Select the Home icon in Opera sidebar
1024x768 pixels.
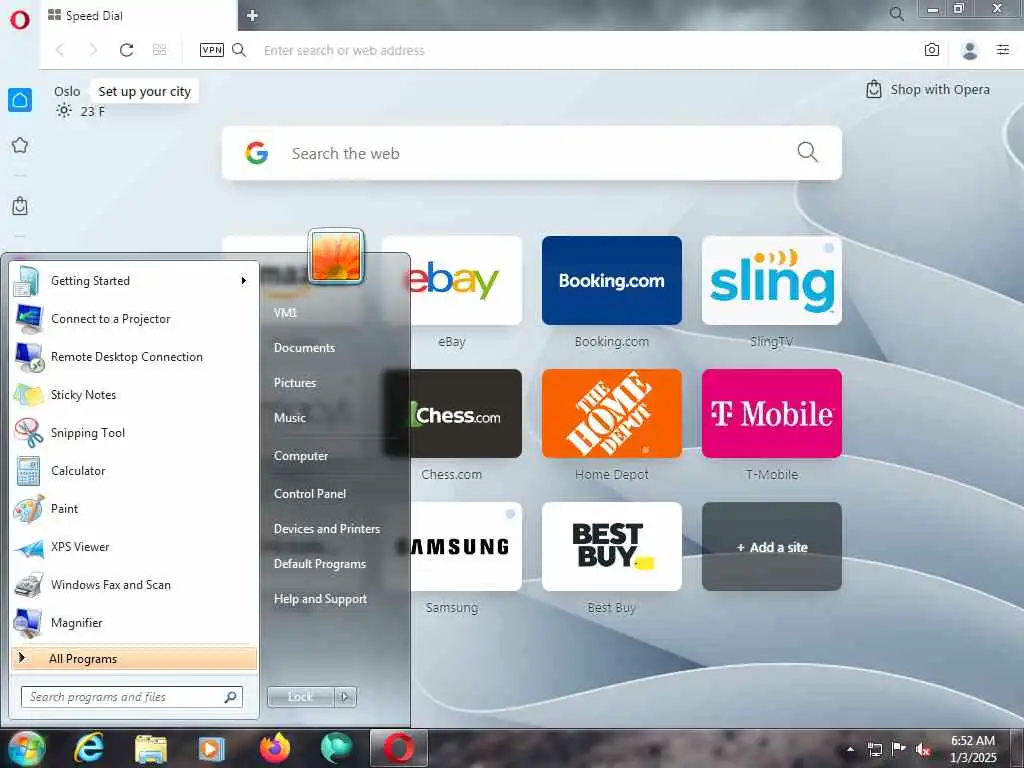point(20,100)
